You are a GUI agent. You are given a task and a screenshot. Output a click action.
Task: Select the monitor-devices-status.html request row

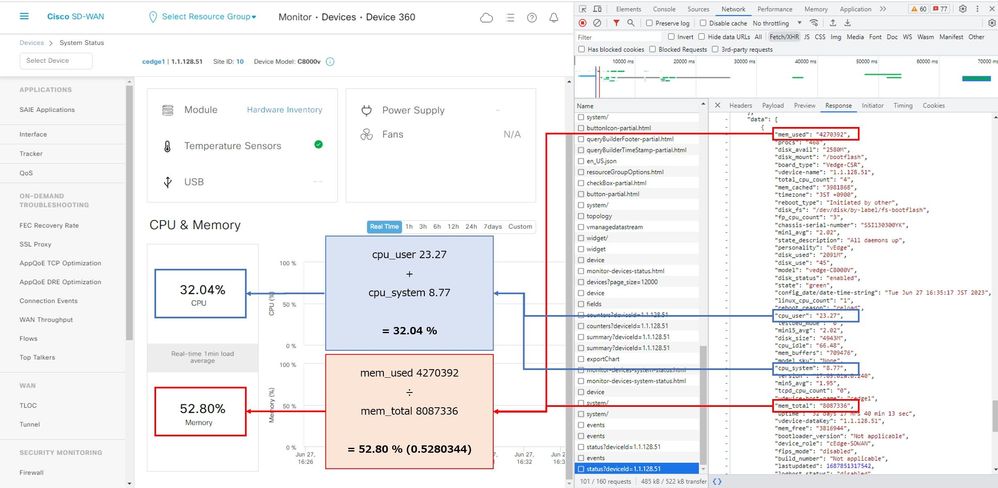click(636, 271)
